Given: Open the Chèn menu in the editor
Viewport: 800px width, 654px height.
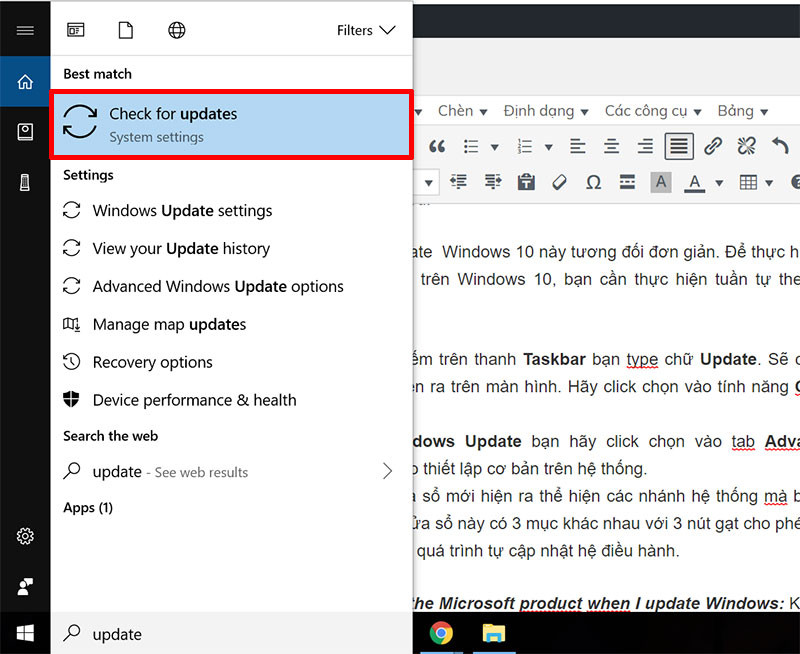Looking at the screenshot, I should click(462, 111).
